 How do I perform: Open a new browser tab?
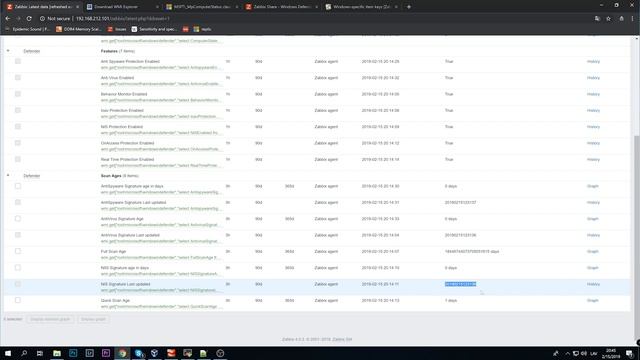click(409, 7)
